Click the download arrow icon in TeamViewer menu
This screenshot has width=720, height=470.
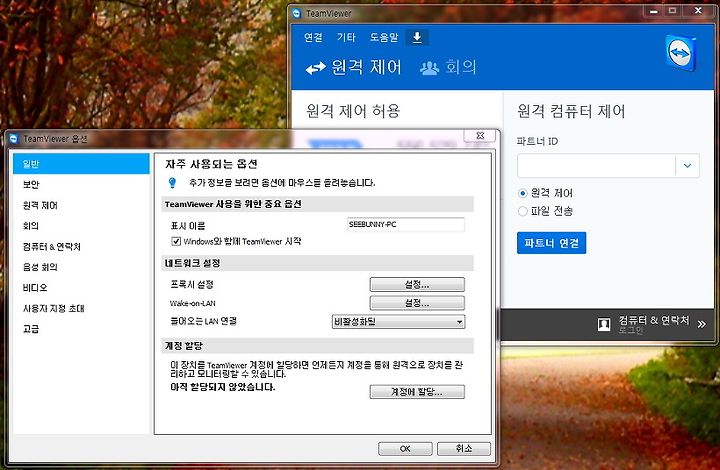pos(417,37)
